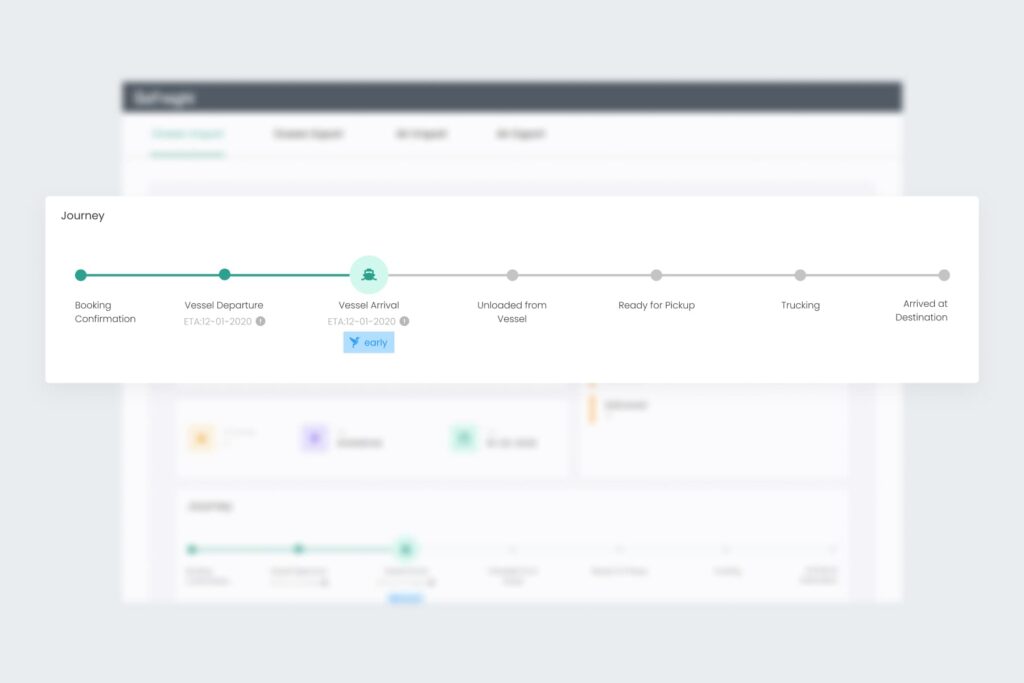This screenshot has width=1024, height=683.
Task: Click the blurred purple square icon
Action: click(x=315, y=438)
